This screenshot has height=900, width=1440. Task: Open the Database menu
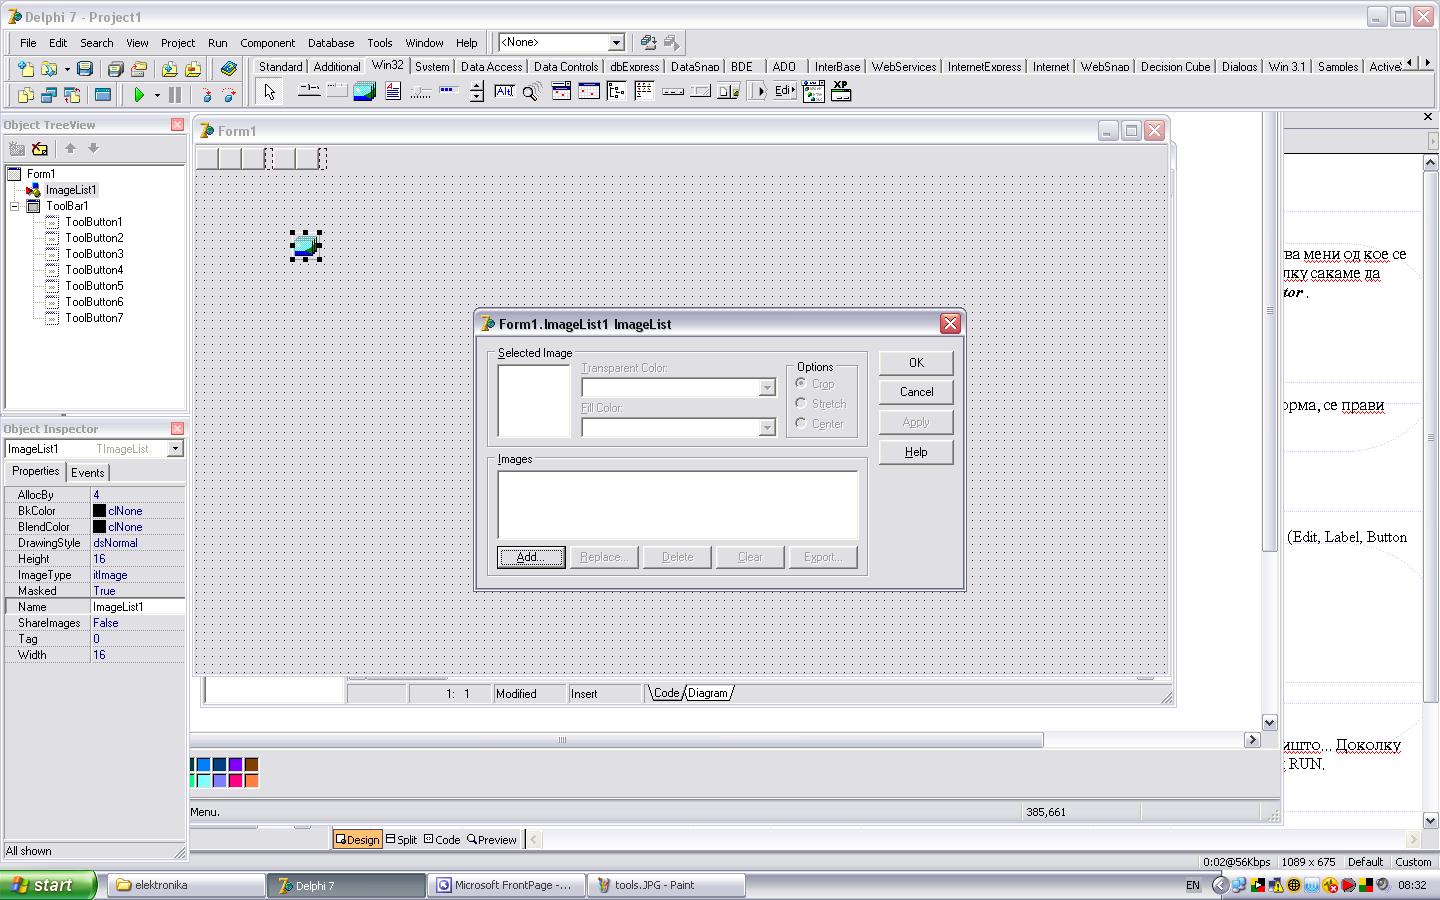pyautogui.click(x=331, y=43)
